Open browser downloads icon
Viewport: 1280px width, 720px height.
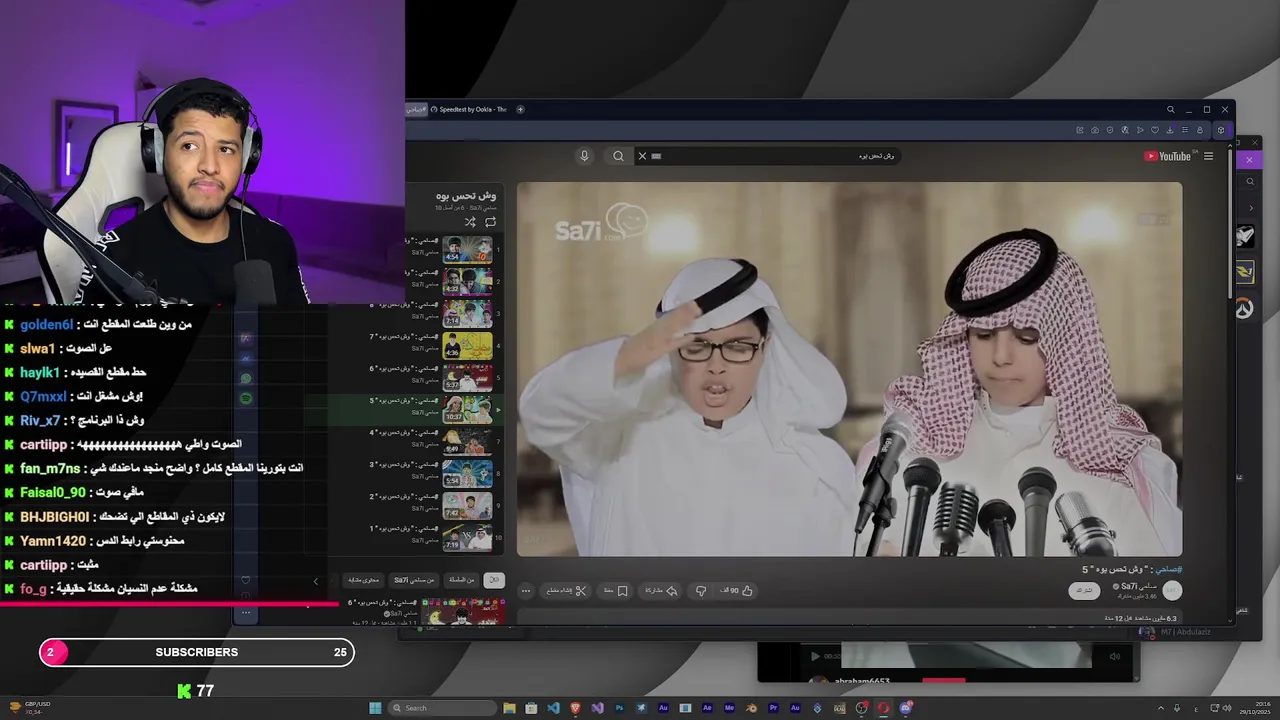(1170, 130)
